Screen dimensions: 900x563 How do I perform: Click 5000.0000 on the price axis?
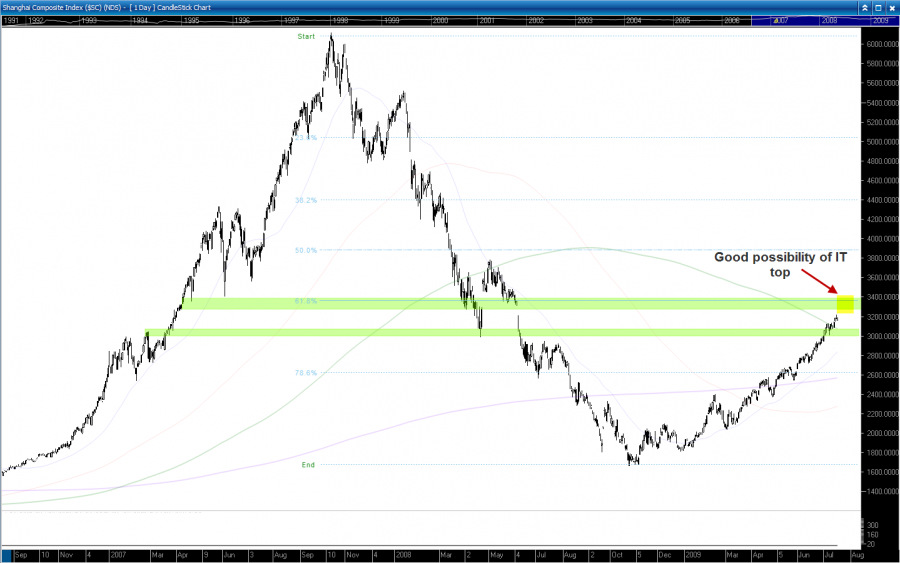(883, 142)
